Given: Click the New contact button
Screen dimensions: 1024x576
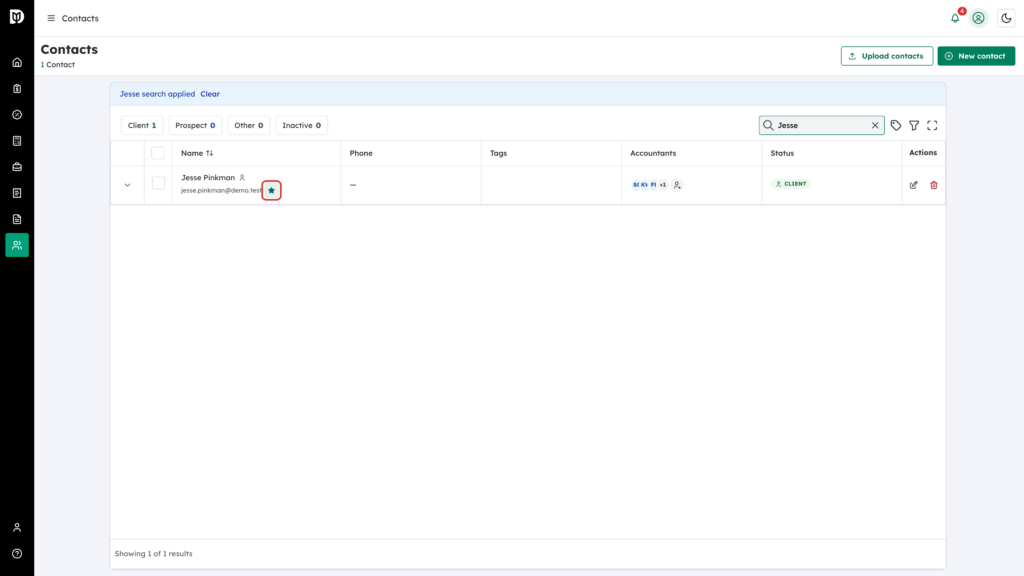Looking at the screenshot, I should [x=976, y=56].
